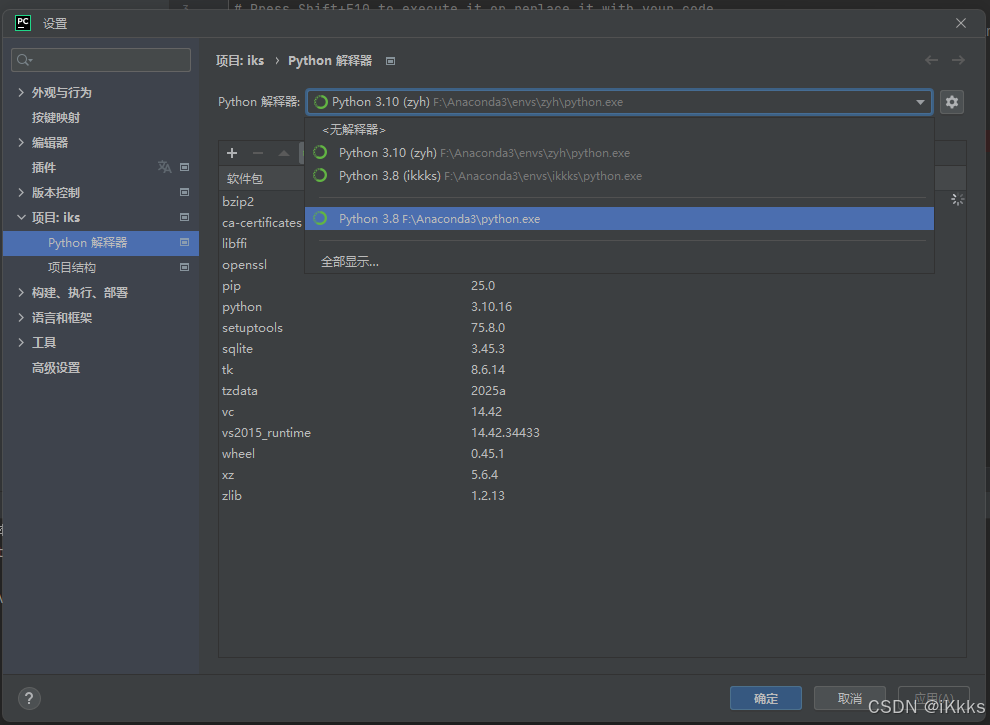Collapse 项目: iks settings group
Image resolution: width=990 pixels, height=725 pixels.
click(x=21, y=217)
